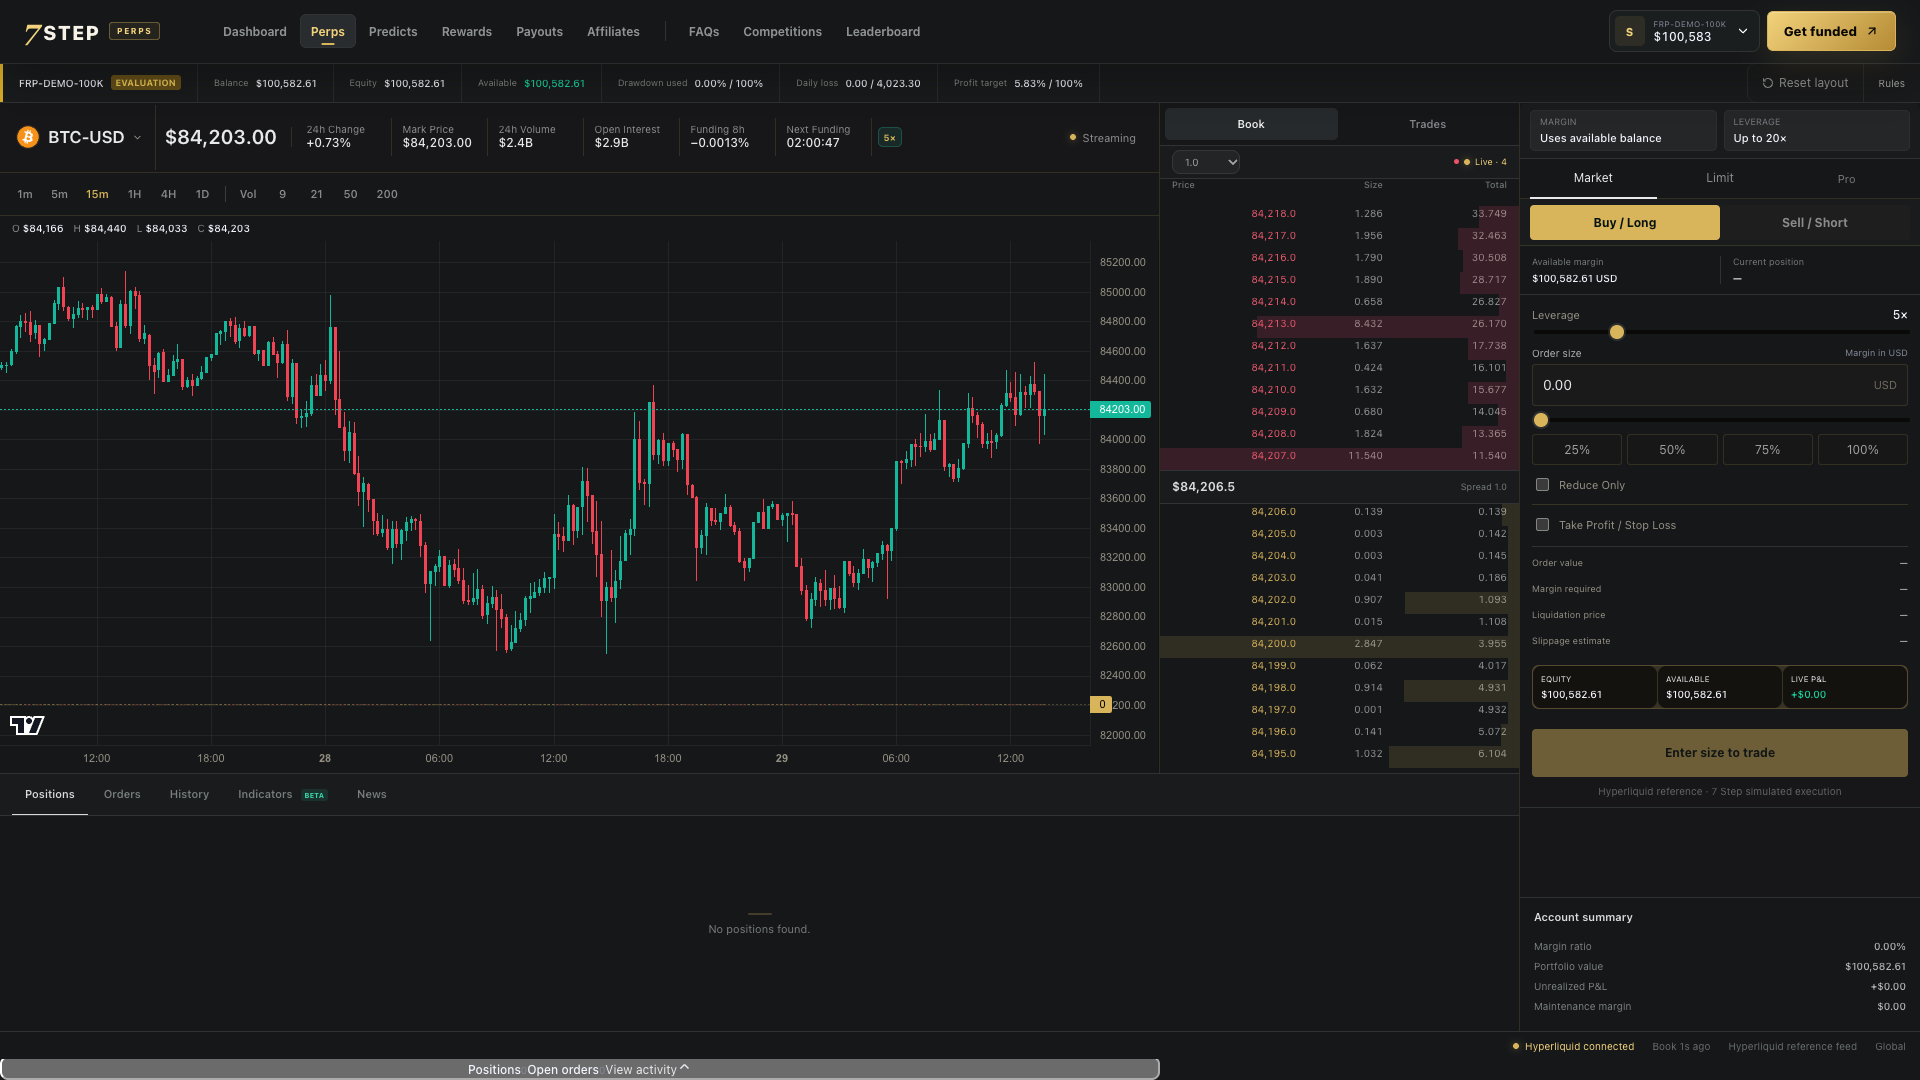
Task: Switch chart to 4H timeframe
Action: pyautogui.click(x=168, y=194)
